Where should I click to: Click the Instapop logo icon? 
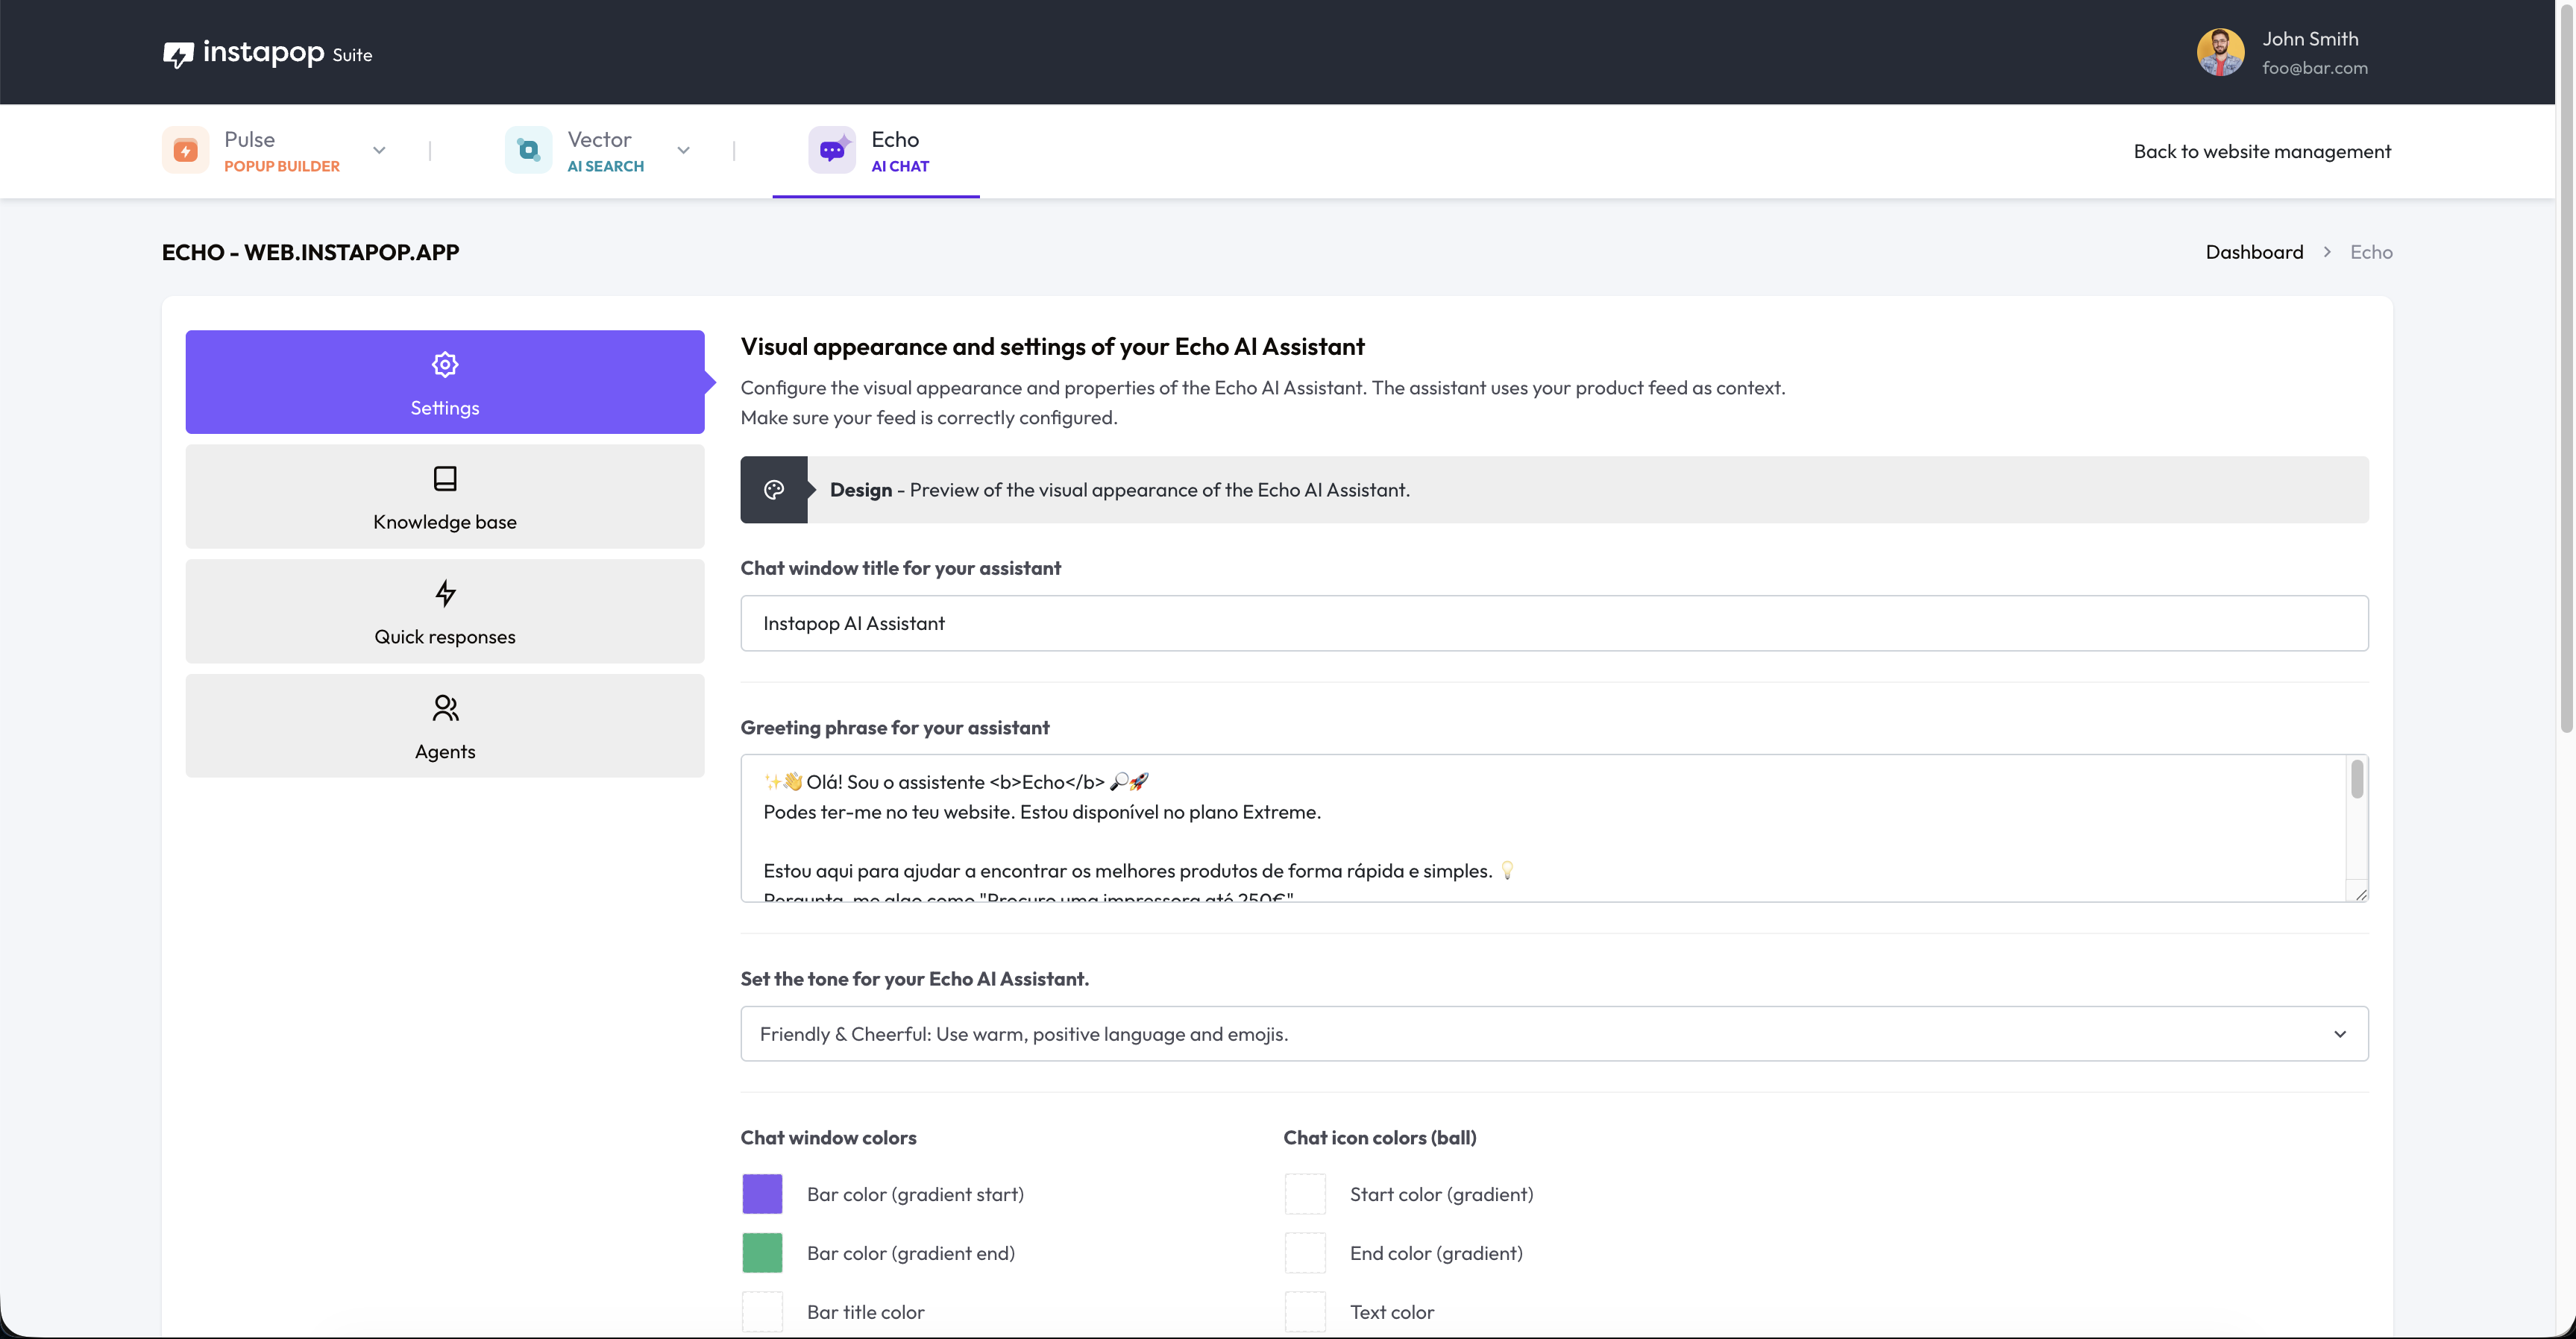click(178, 54)
